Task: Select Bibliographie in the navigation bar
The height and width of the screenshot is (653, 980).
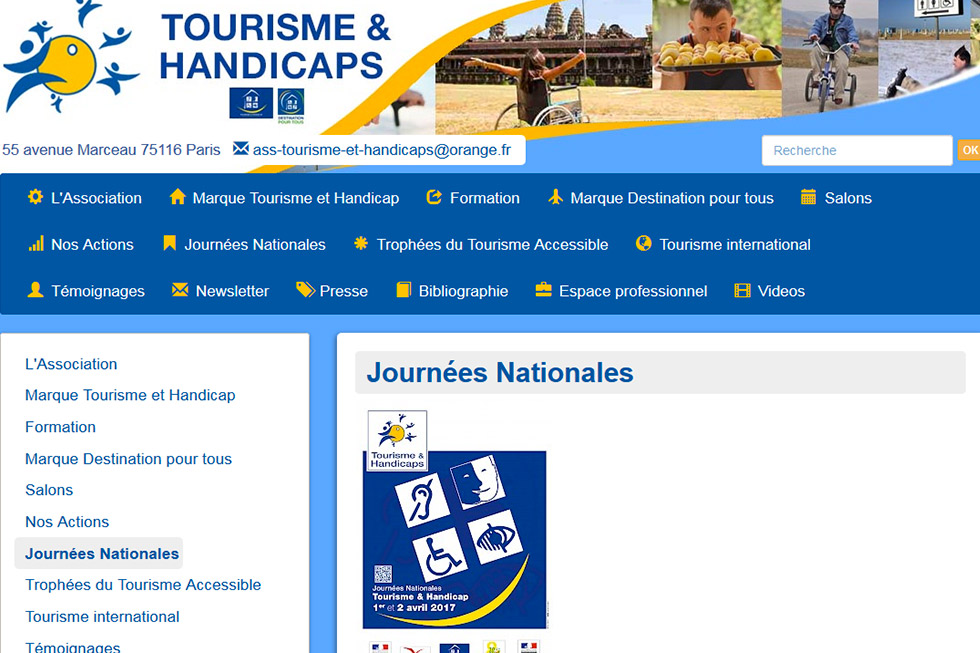Action: [463, 291]
